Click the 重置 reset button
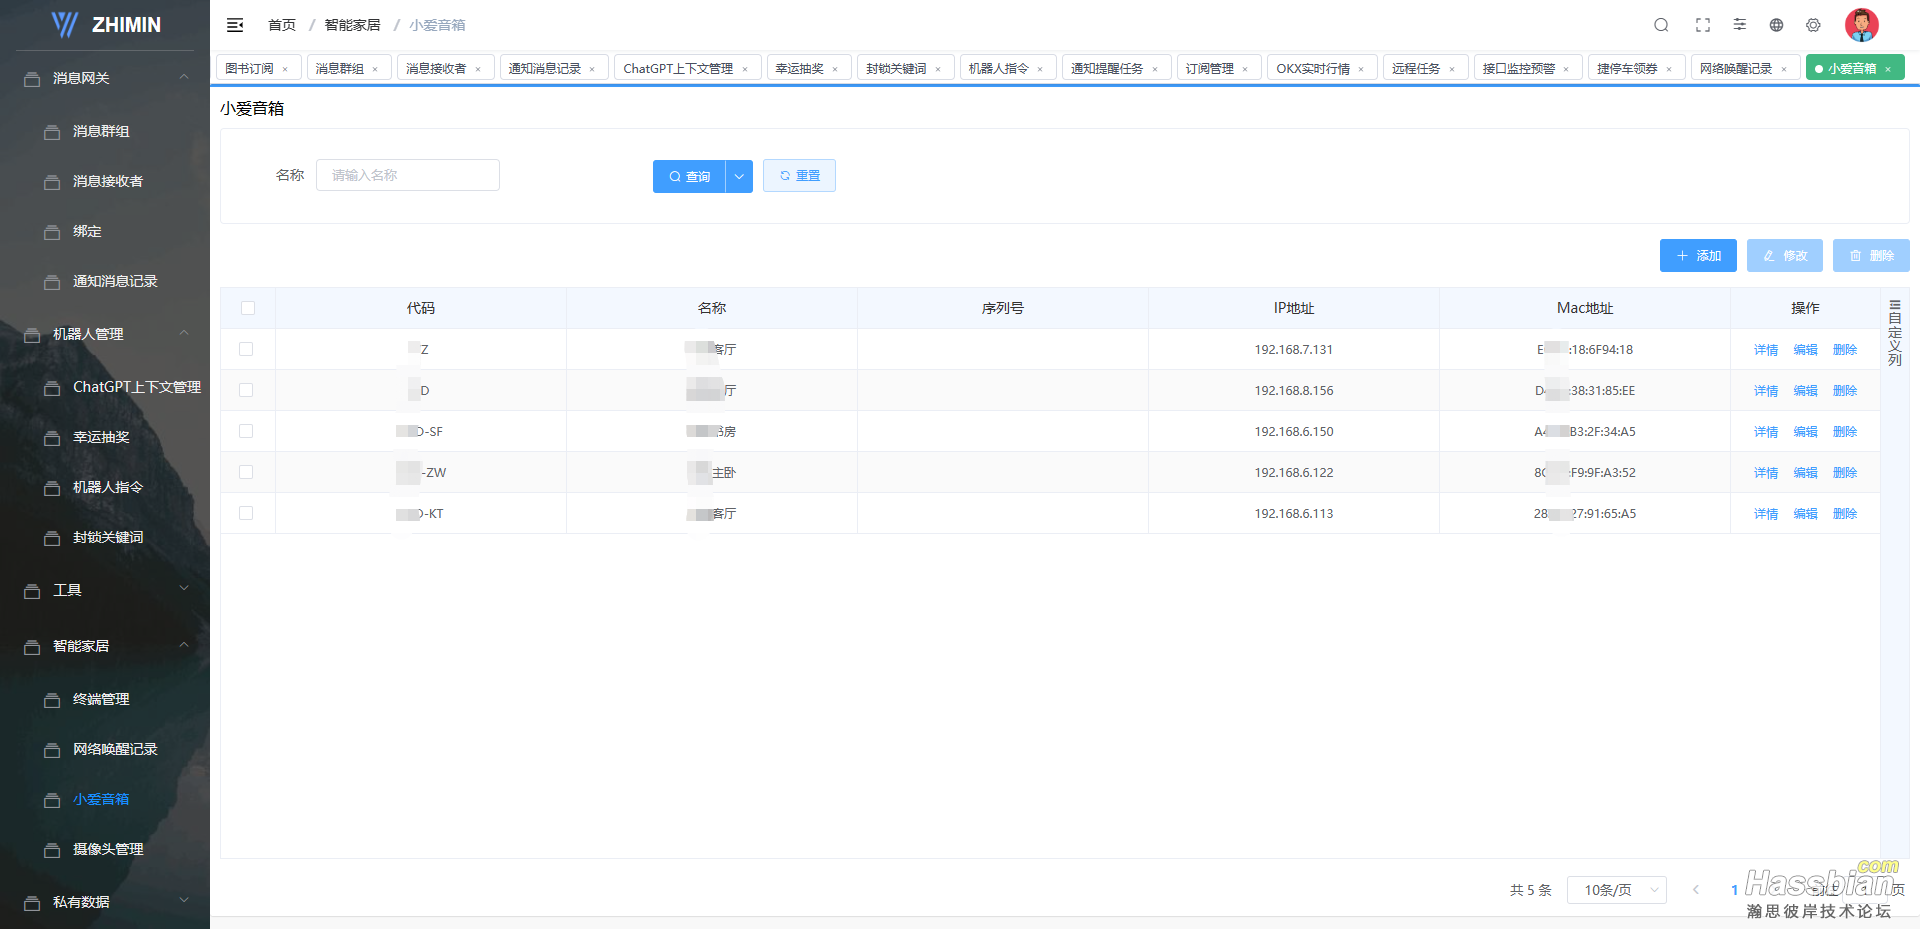Image resolution: width=1920 pixels, height=929 pixels. click(x=799, y=176)
